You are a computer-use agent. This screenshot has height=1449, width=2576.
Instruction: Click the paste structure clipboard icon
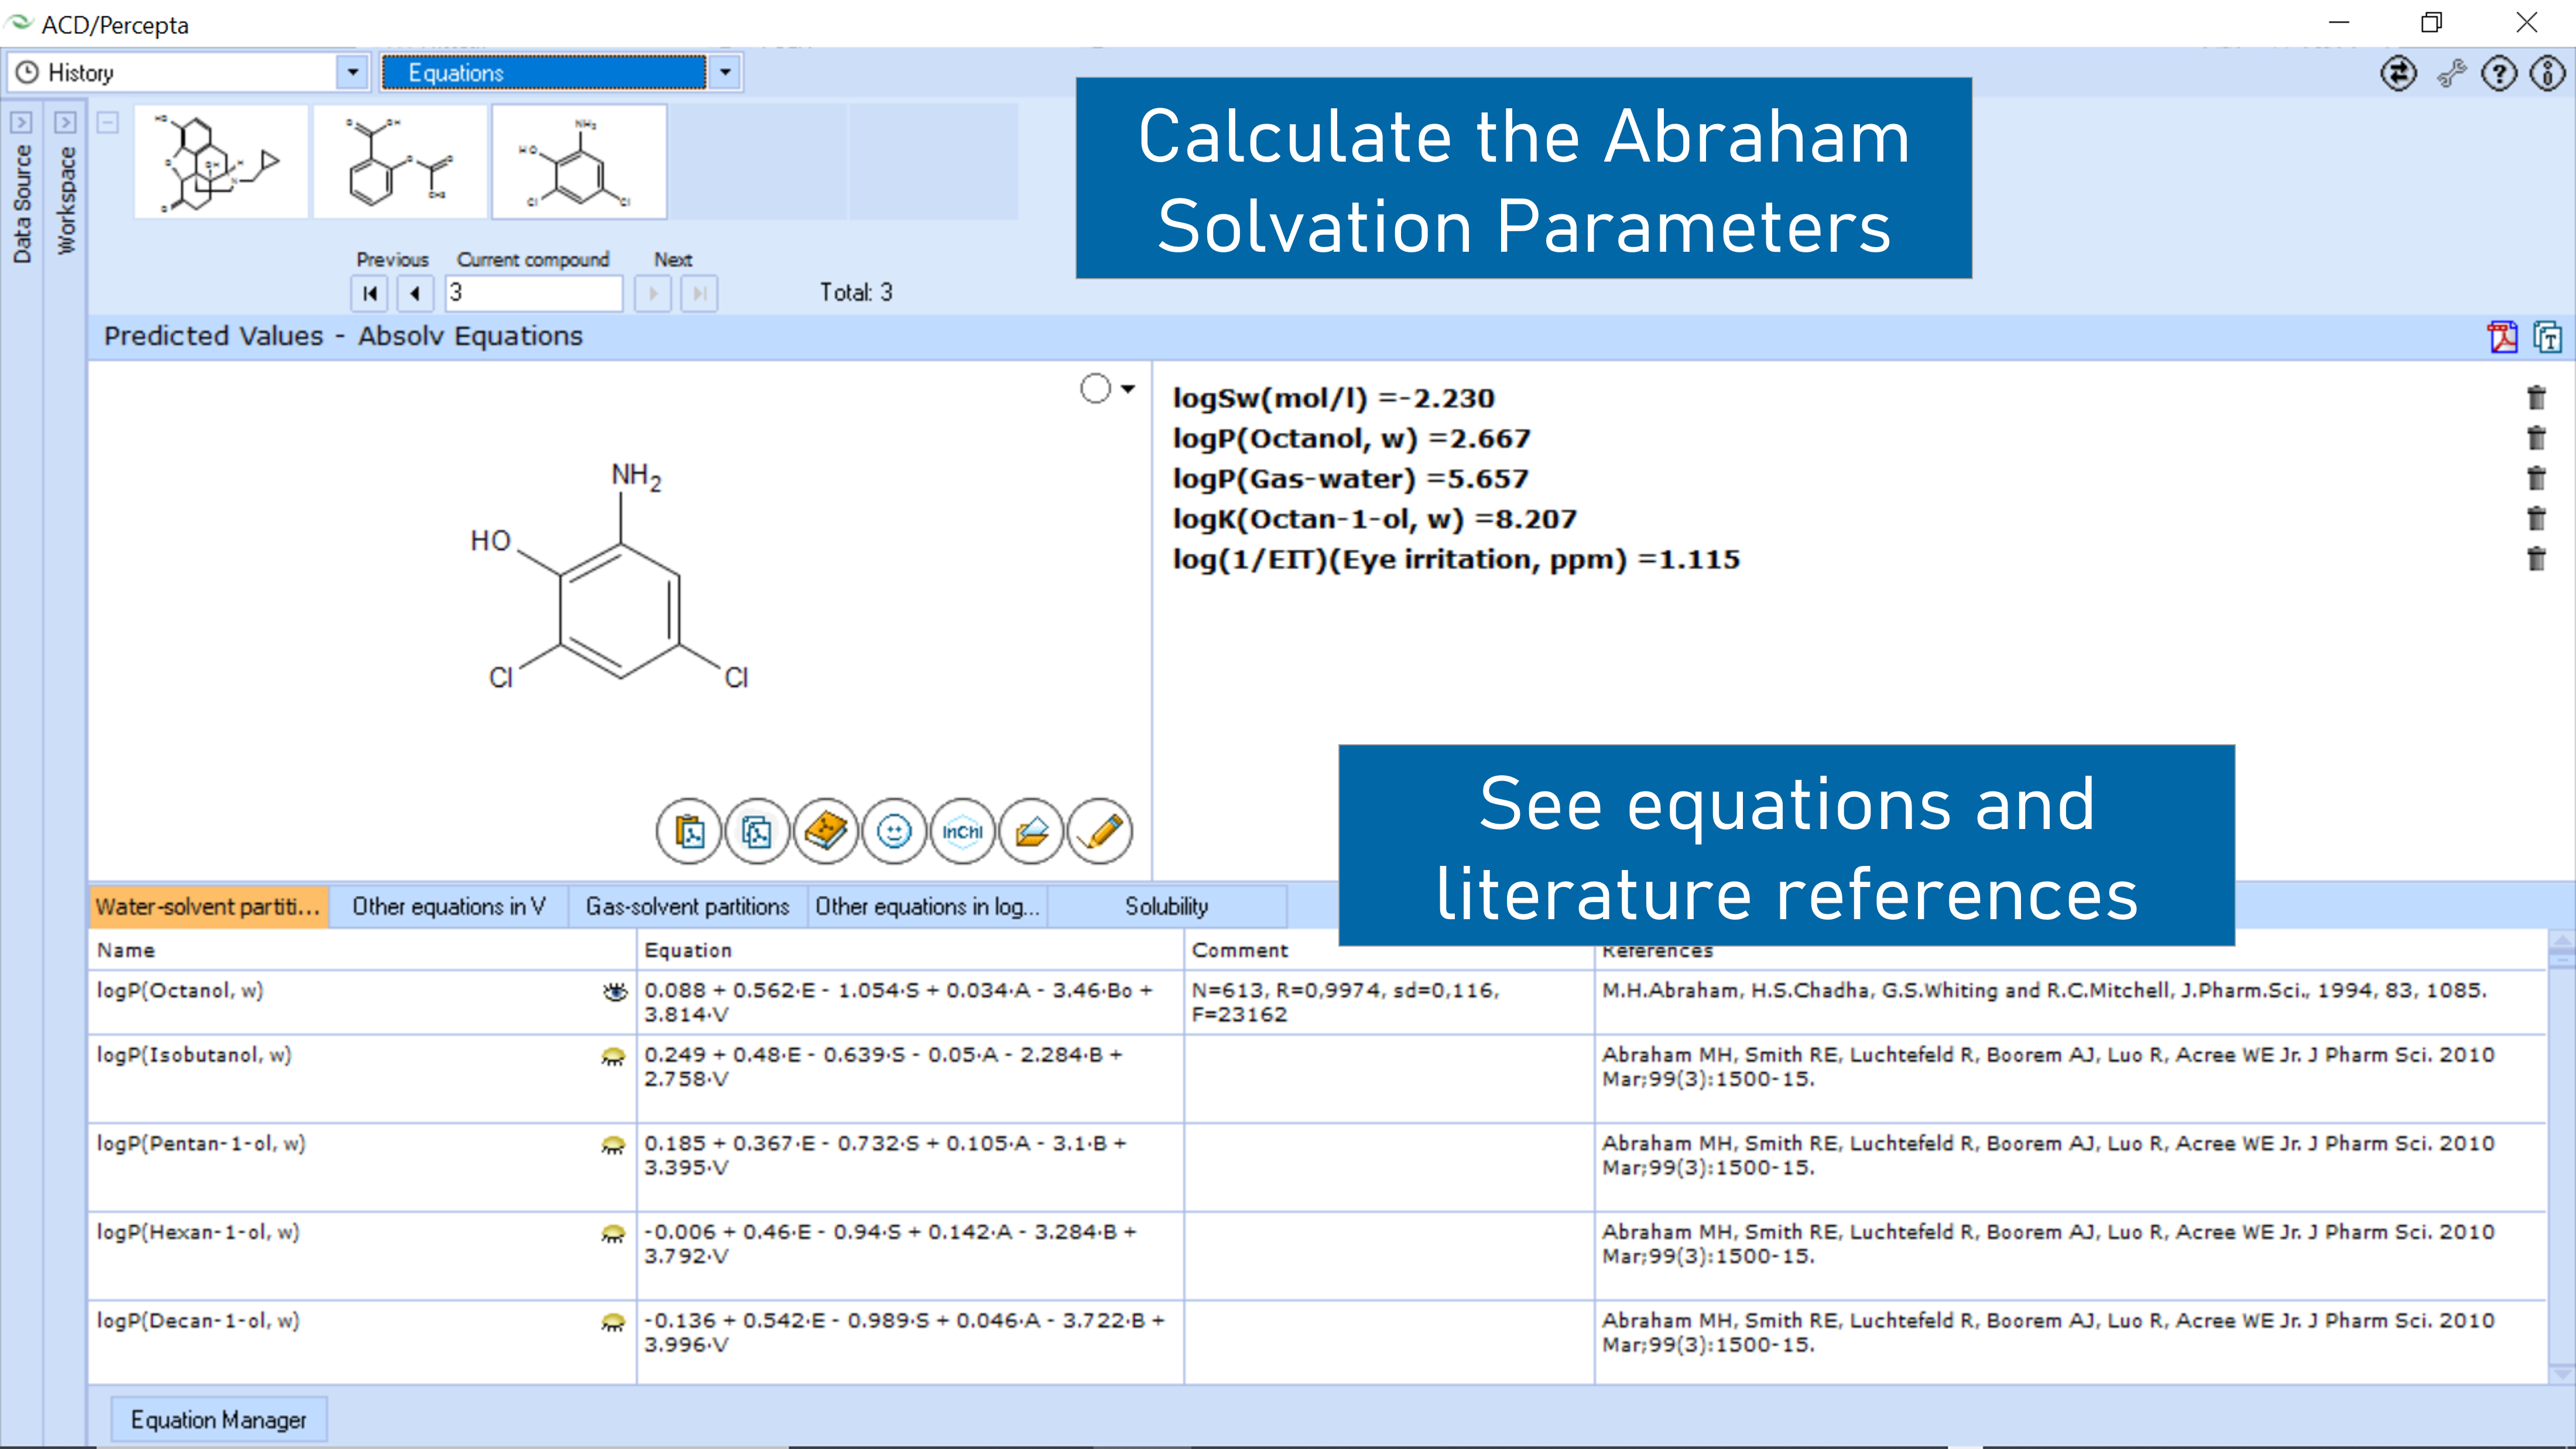point(688,831)
